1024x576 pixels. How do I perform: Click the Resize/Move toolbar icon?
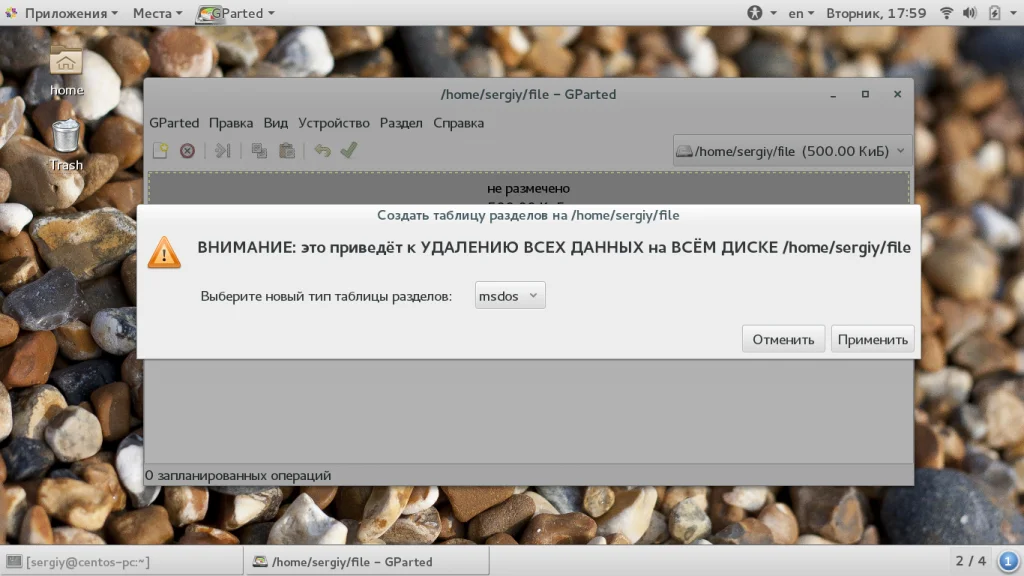[223, 151]
